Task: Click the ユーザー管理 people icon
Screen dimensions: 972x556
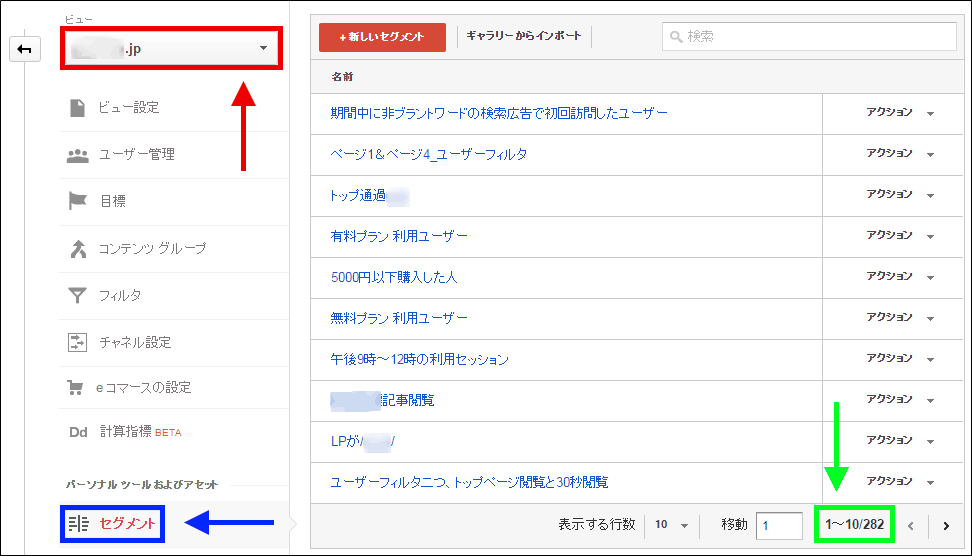Action: [x=78, y=155]
